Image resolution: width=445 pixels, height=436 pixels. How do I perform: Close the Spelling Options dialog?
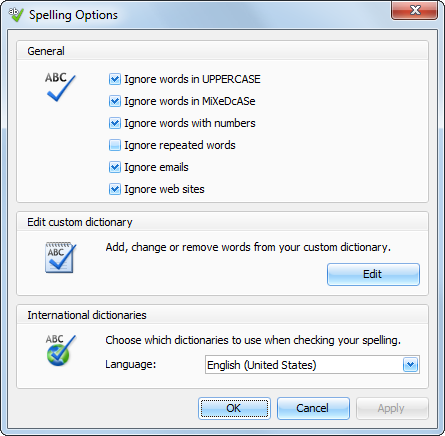[415, 10]
